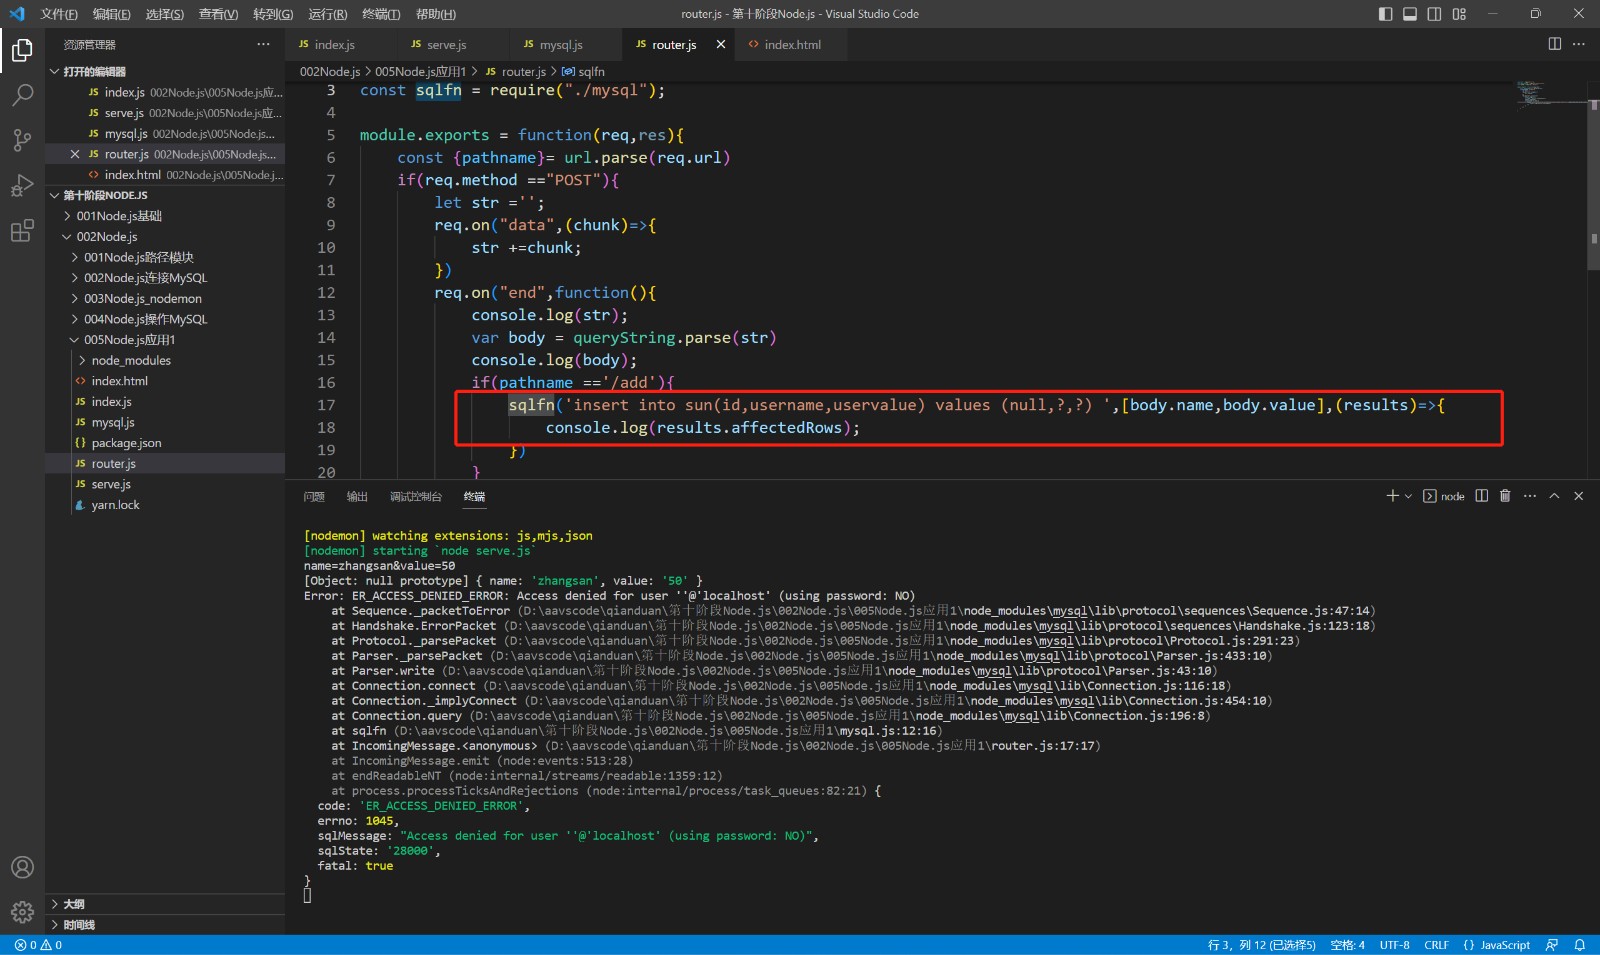This screenshot has width=1600, height=955.
Task: Open the Explorer view in activity bar
Action: pyautogui.click(x=22, y=50)
